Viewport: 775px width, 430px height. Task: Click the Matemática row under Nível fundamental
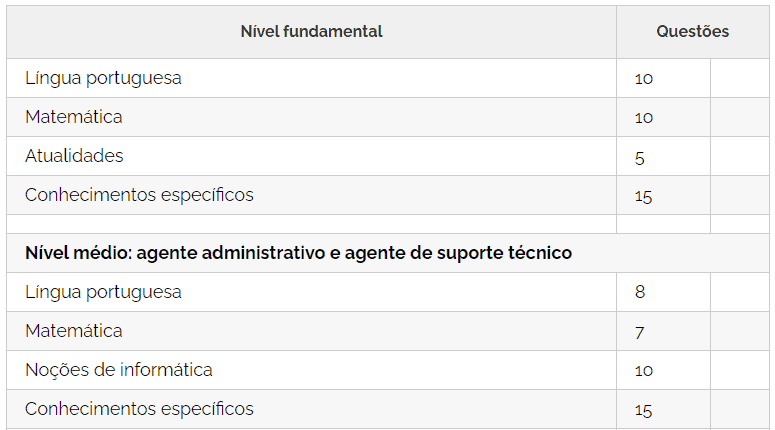pyautogui.click(x=388, y=117)
